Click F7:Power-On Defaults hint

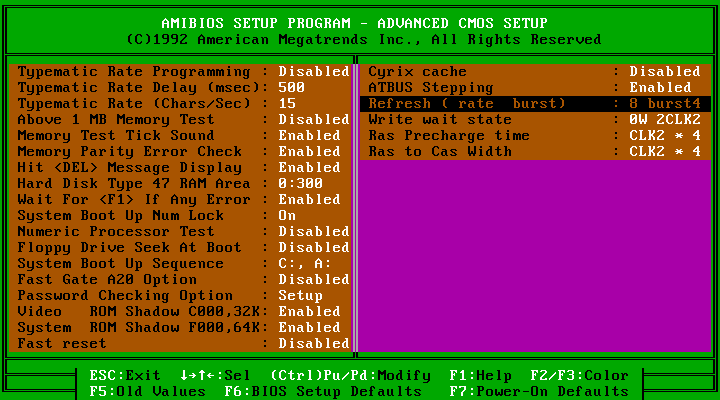(x=538, y=391)
